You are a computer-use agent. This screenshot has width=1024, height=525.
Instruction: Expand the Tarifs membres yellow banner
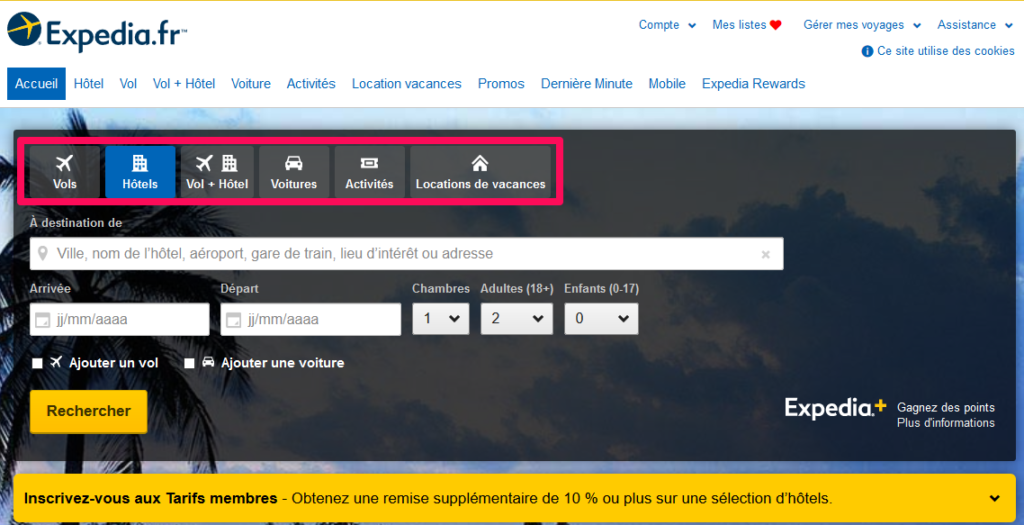(x=994, y=498)
